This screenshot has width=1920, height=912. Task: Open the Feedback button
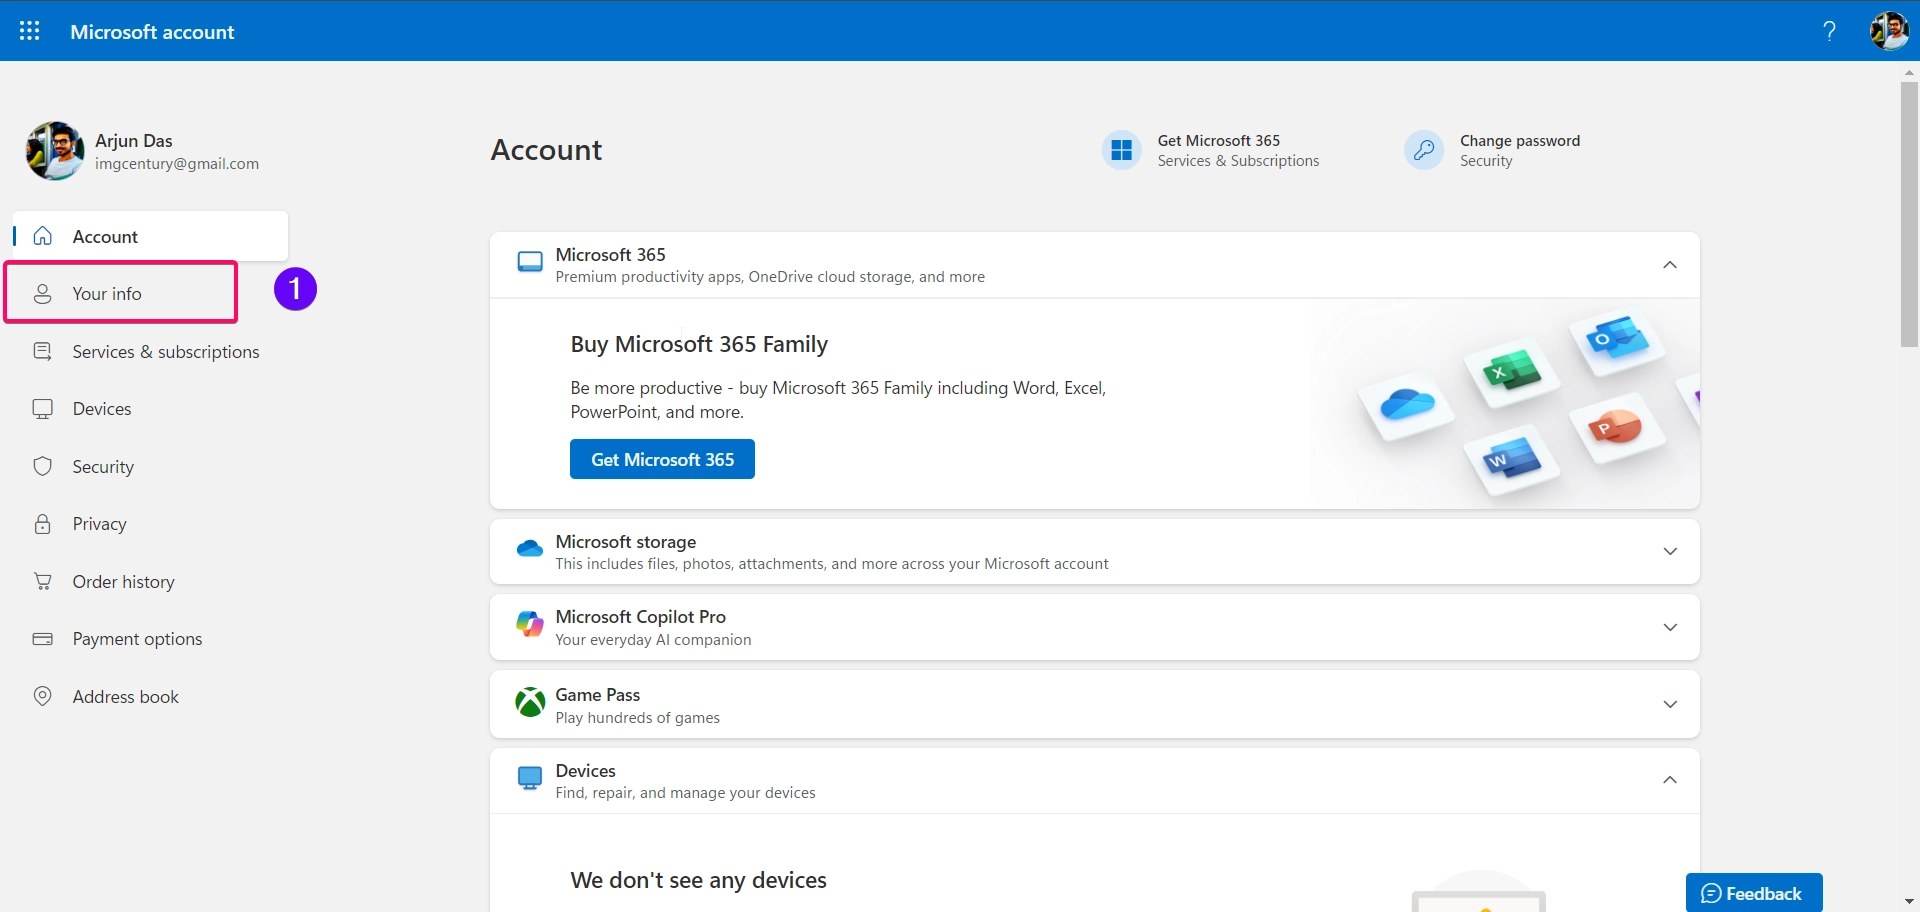1754,893
